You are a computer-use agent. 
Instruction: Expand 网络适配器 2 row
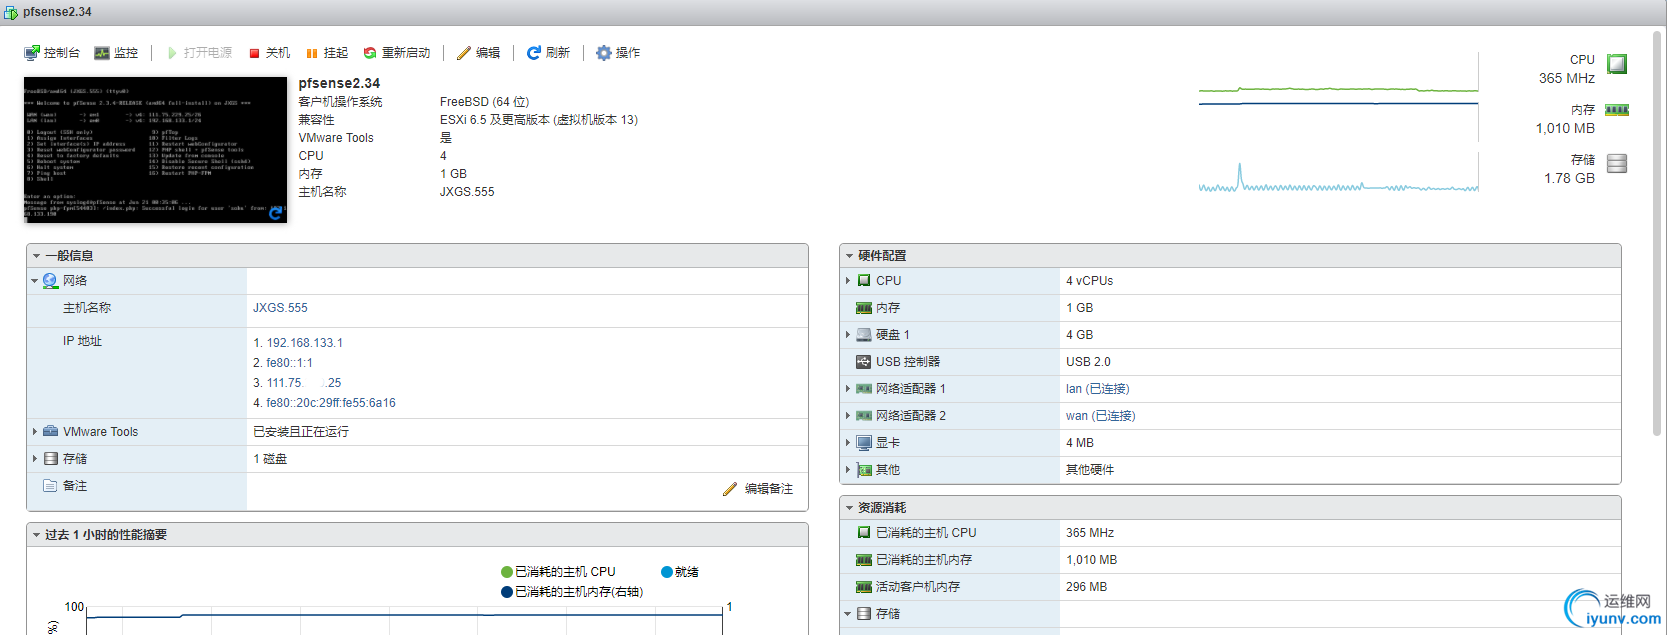pyautogui.click(x=848, y=416)
